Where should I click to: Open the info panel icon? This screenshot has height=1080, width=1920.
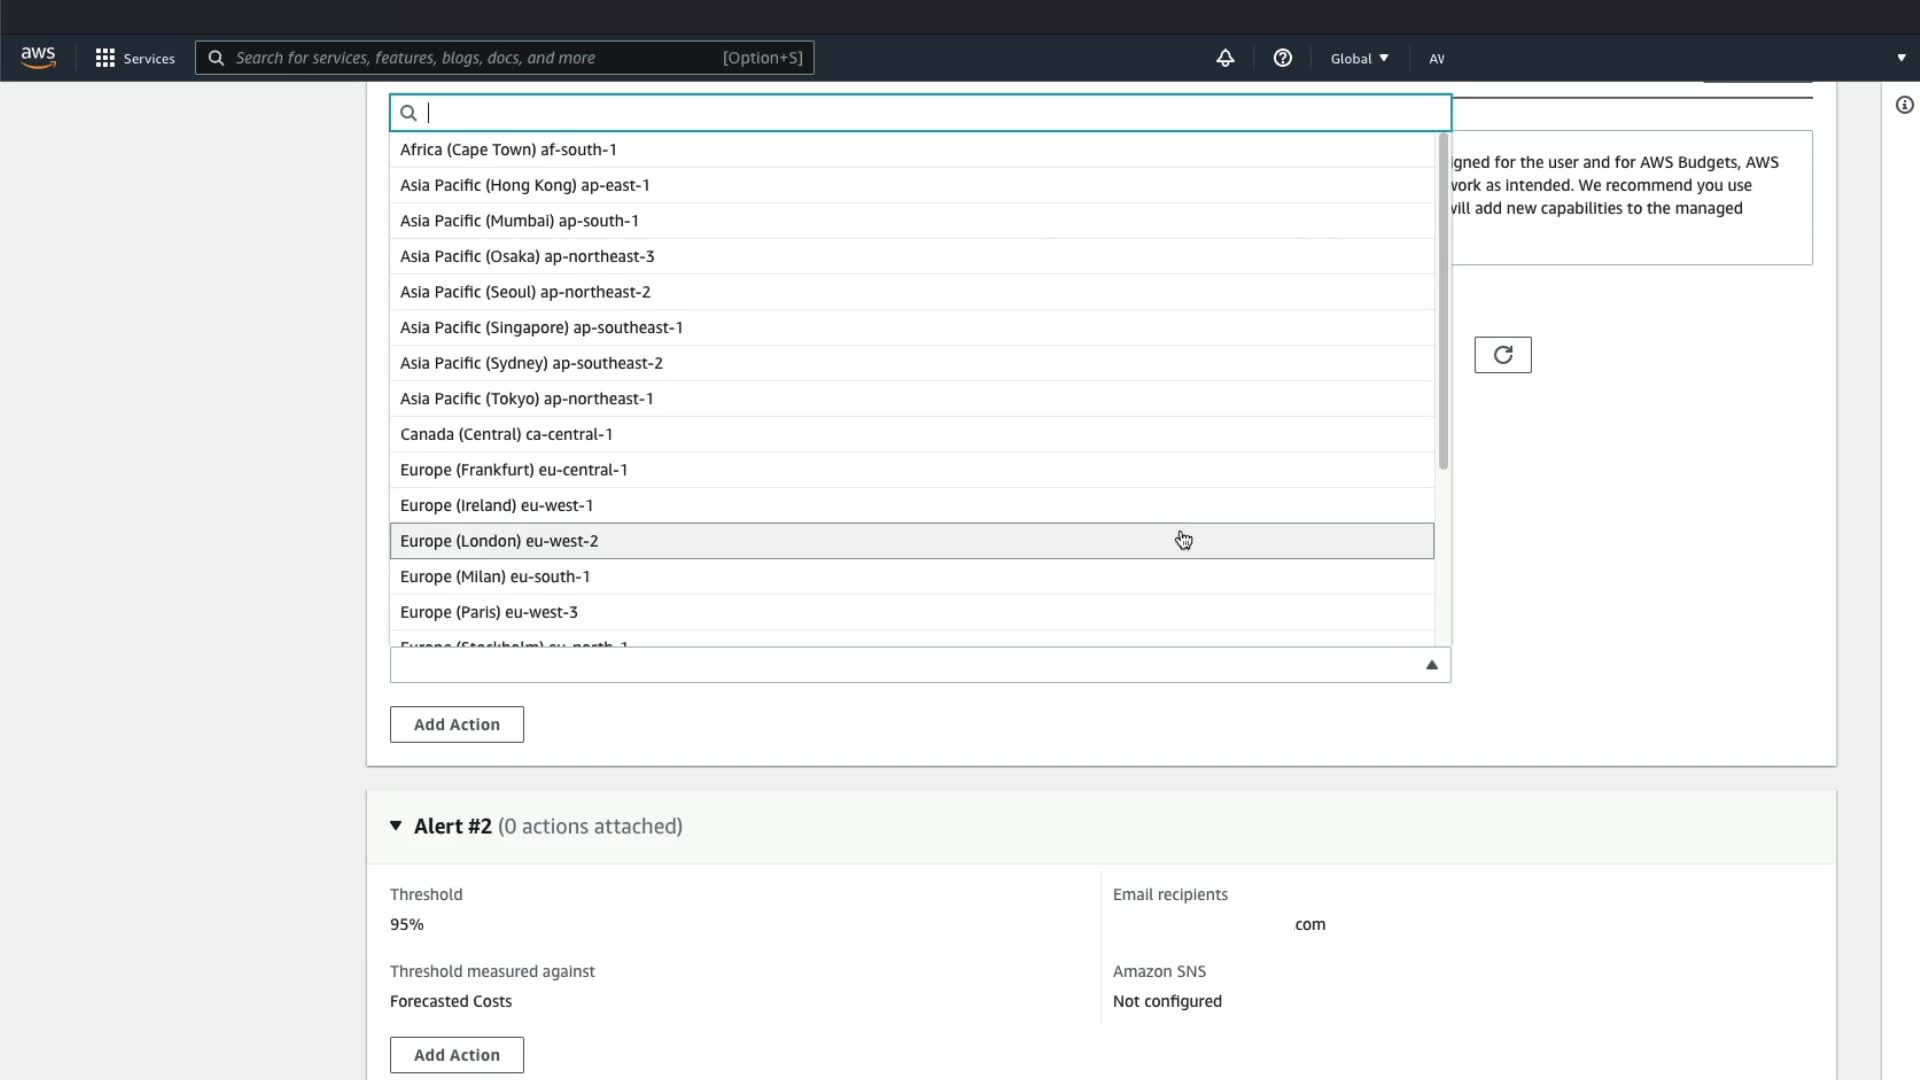tap(1904, 105)
